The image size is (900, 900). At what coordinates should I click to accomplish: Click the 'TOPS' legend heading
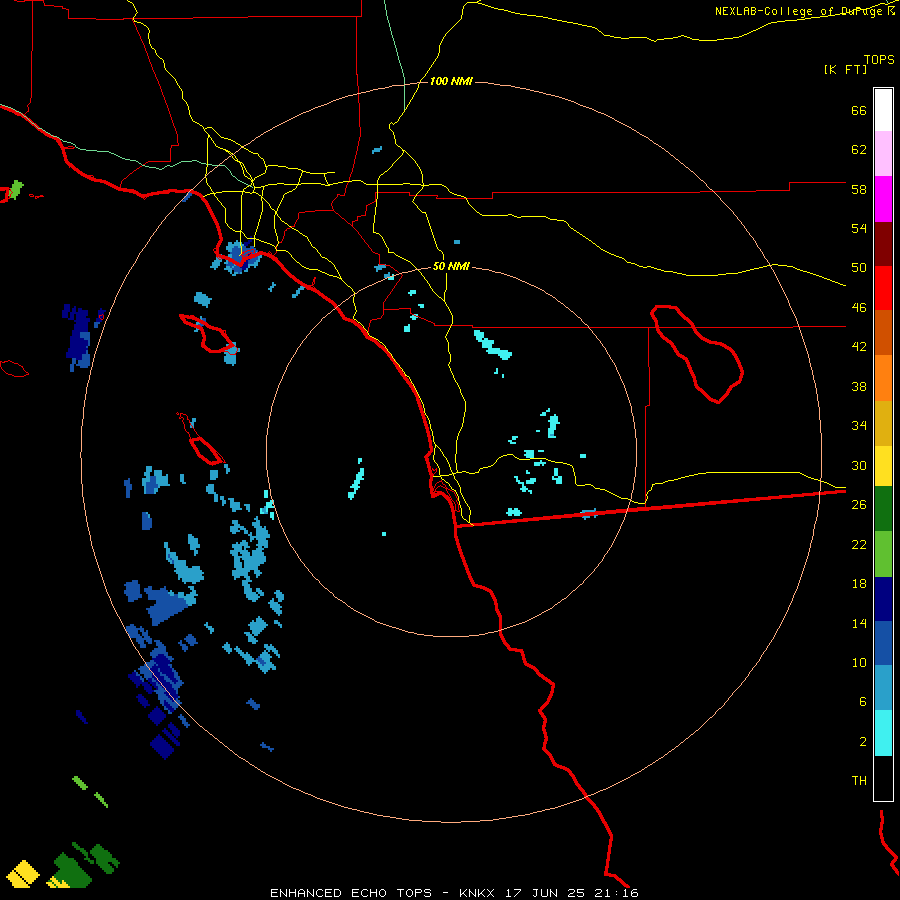pyautogui.click(x=879, y=60)
